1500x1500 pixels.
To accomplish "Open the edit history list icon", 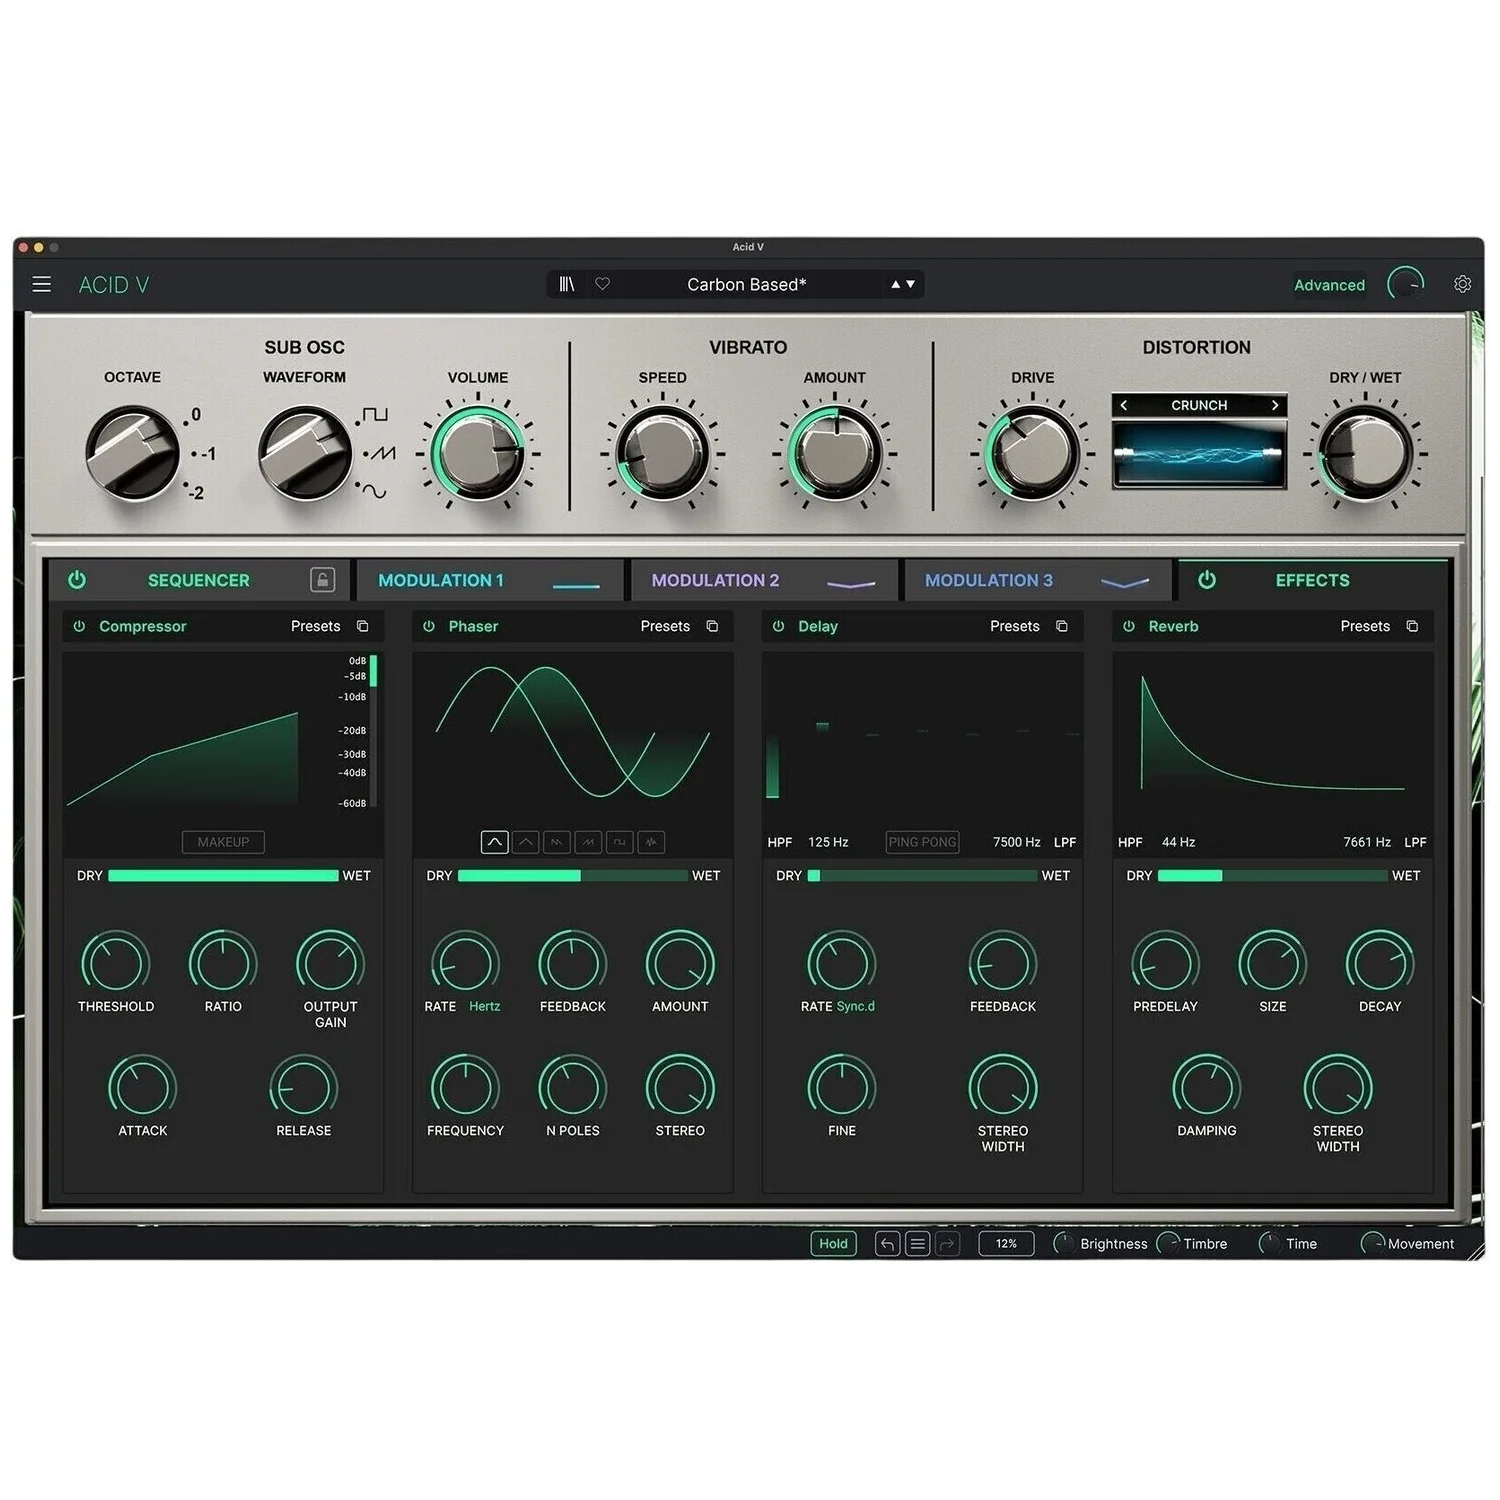I will (917, 1244).
